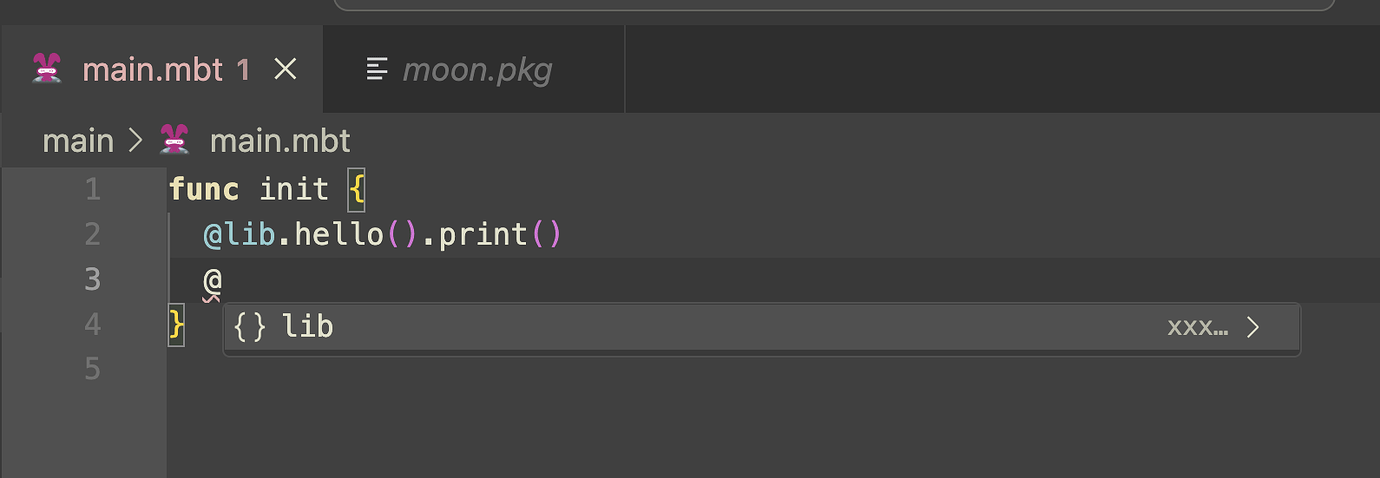
Task: Place cursor after the underlined @ on line 3
Action: pos(223,280)
